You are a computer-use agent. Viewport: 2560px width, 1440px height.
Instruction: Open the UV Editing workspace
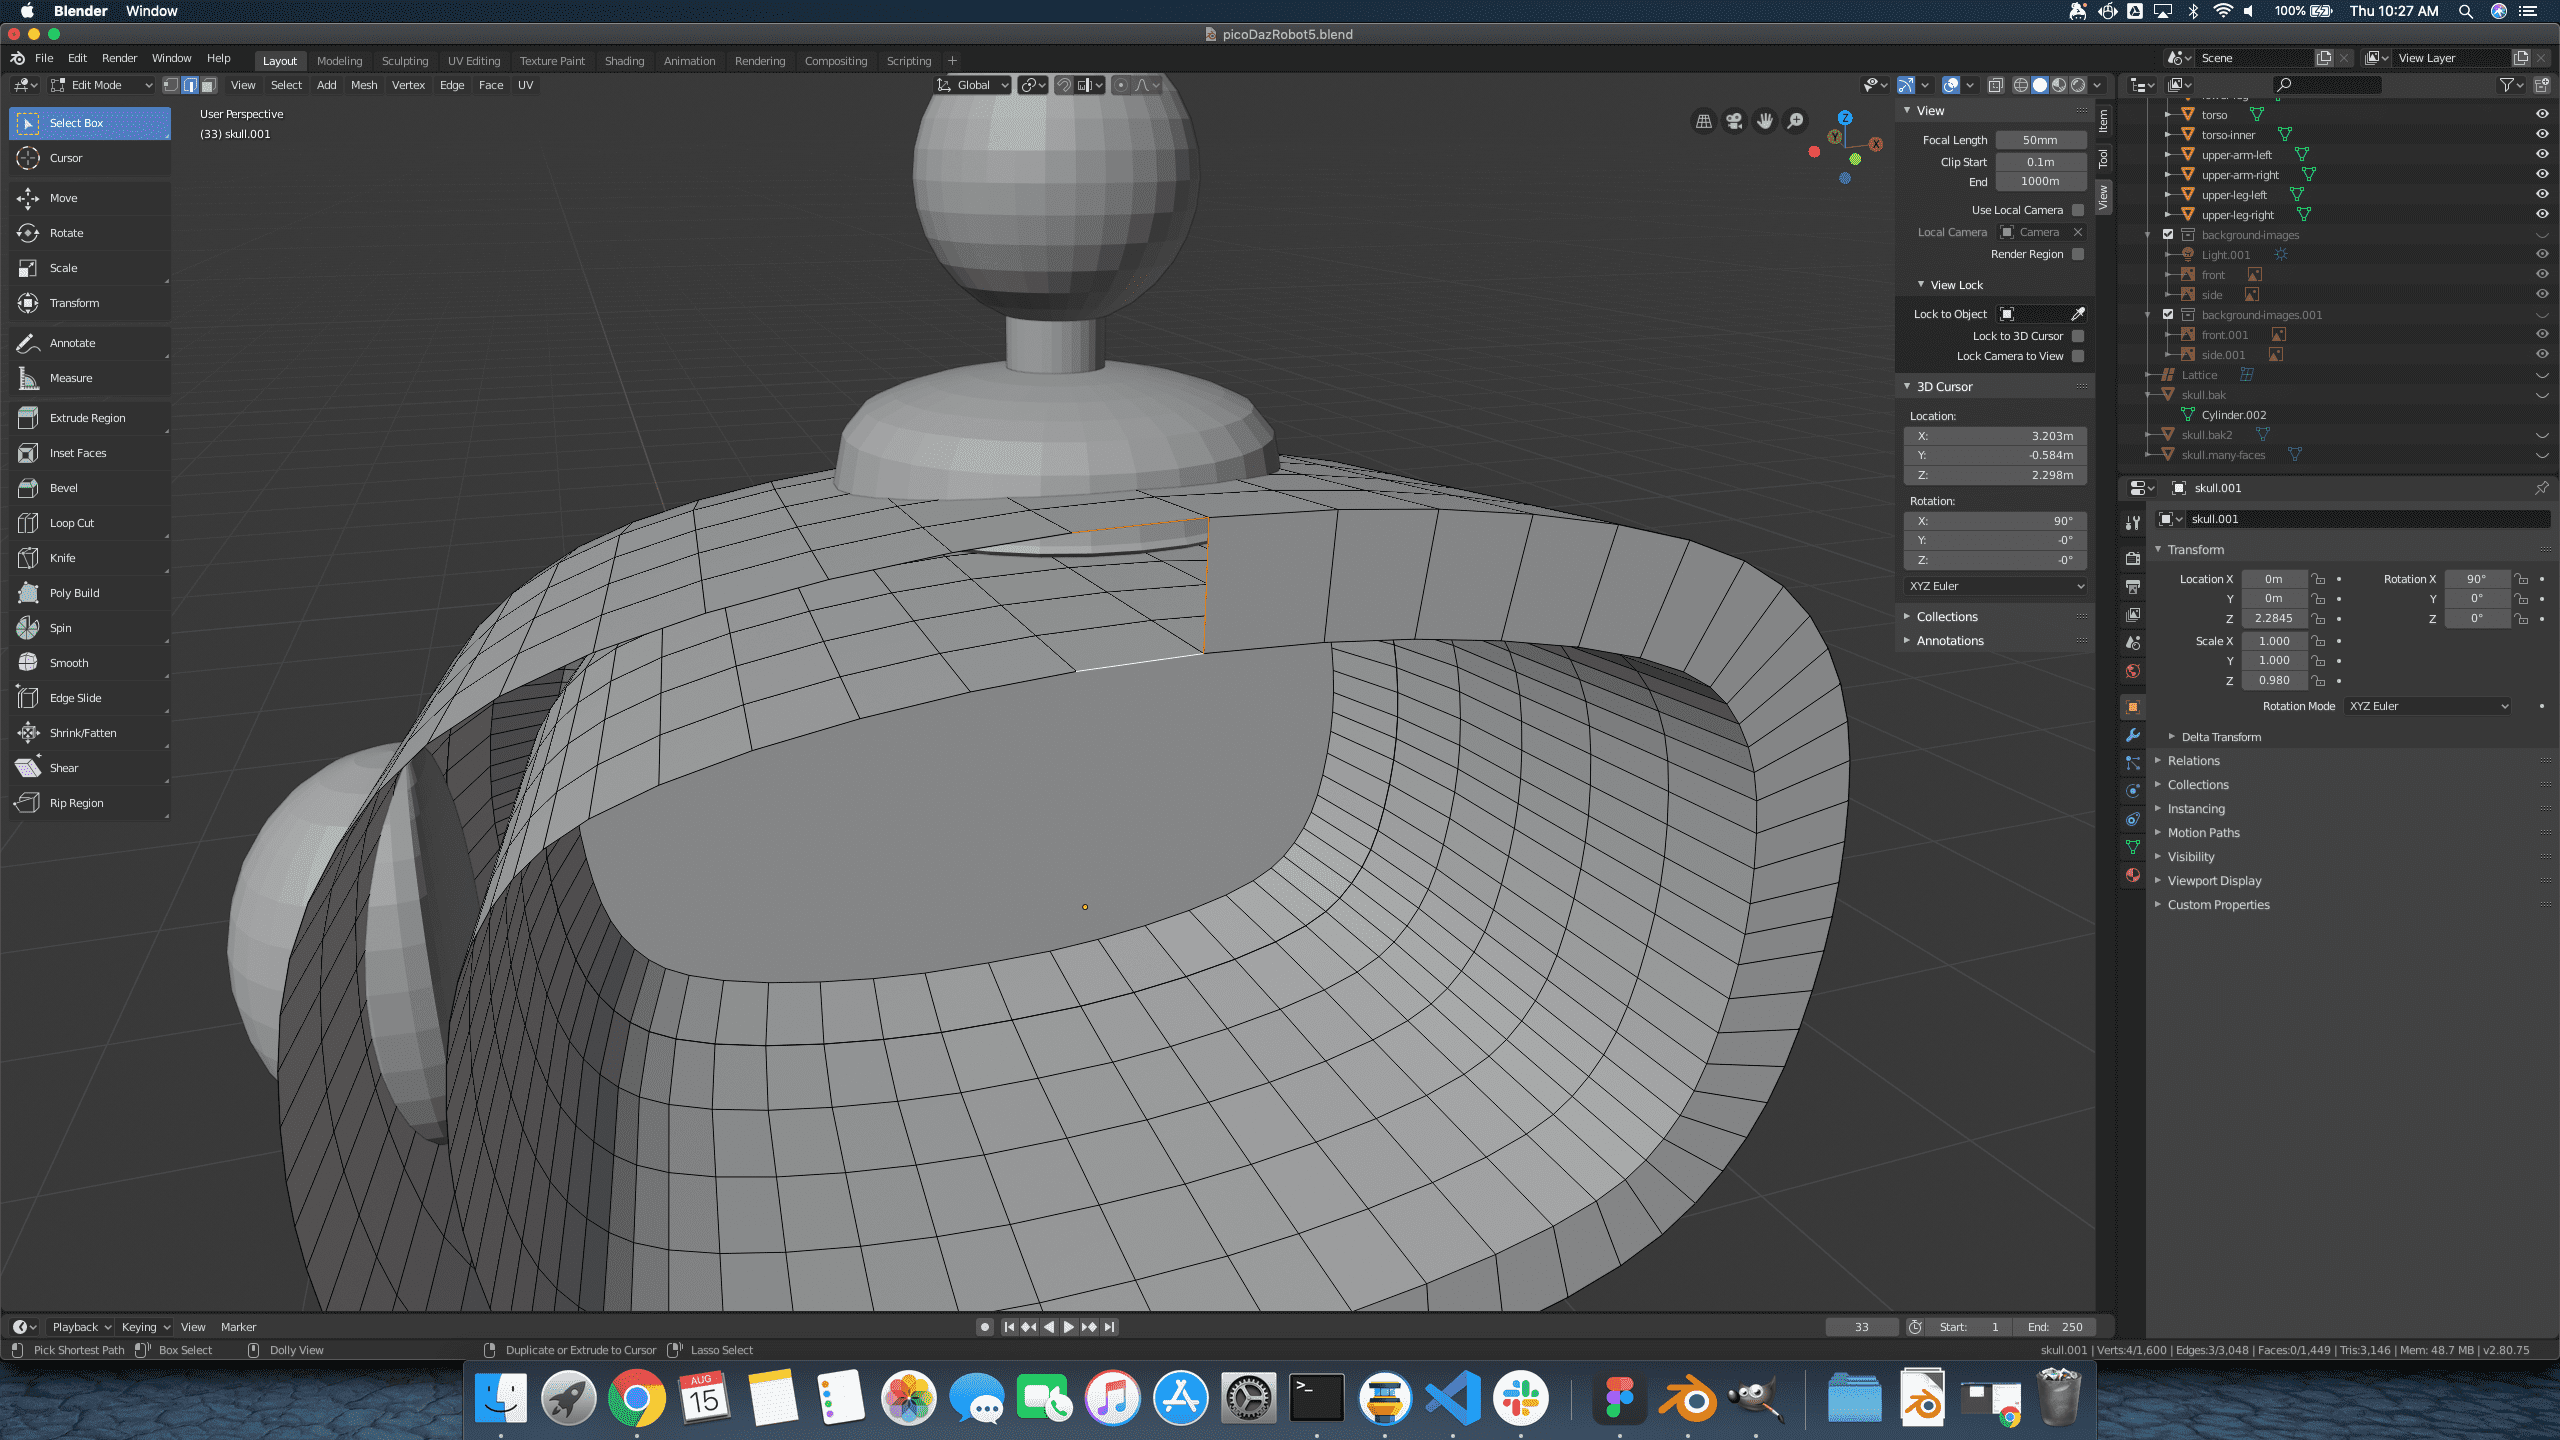[x=473, y=61]
